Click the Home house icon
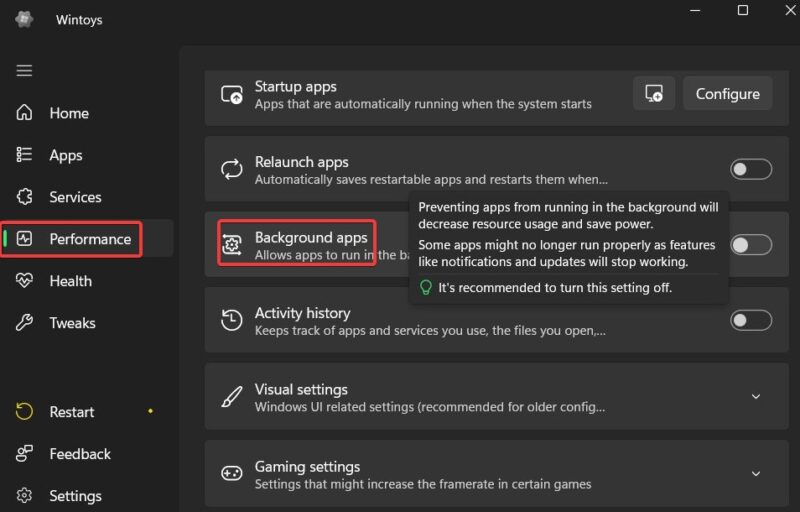 (x=24, y=113)
